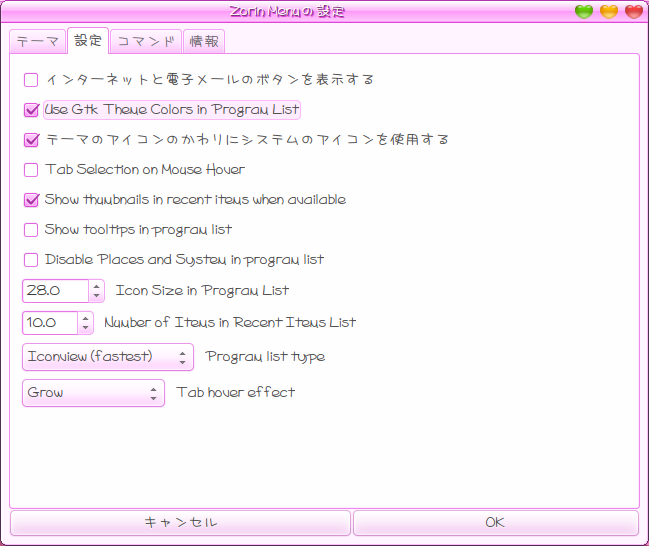Click the 'Tab hover effect' label
Viewport: 649px width, 546px height.
pos(236,392)
